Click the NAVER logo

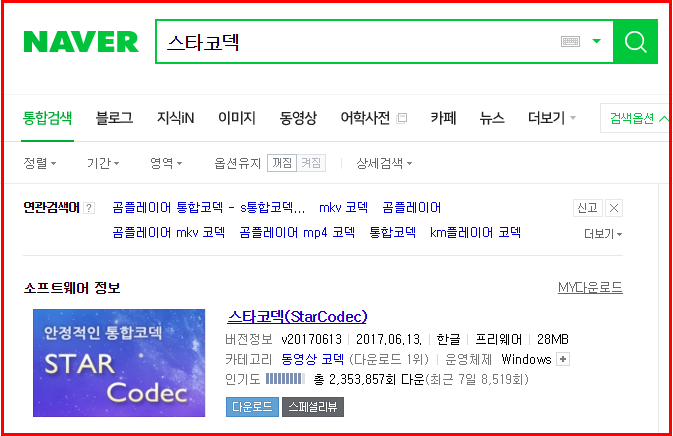tap(81, 42)
